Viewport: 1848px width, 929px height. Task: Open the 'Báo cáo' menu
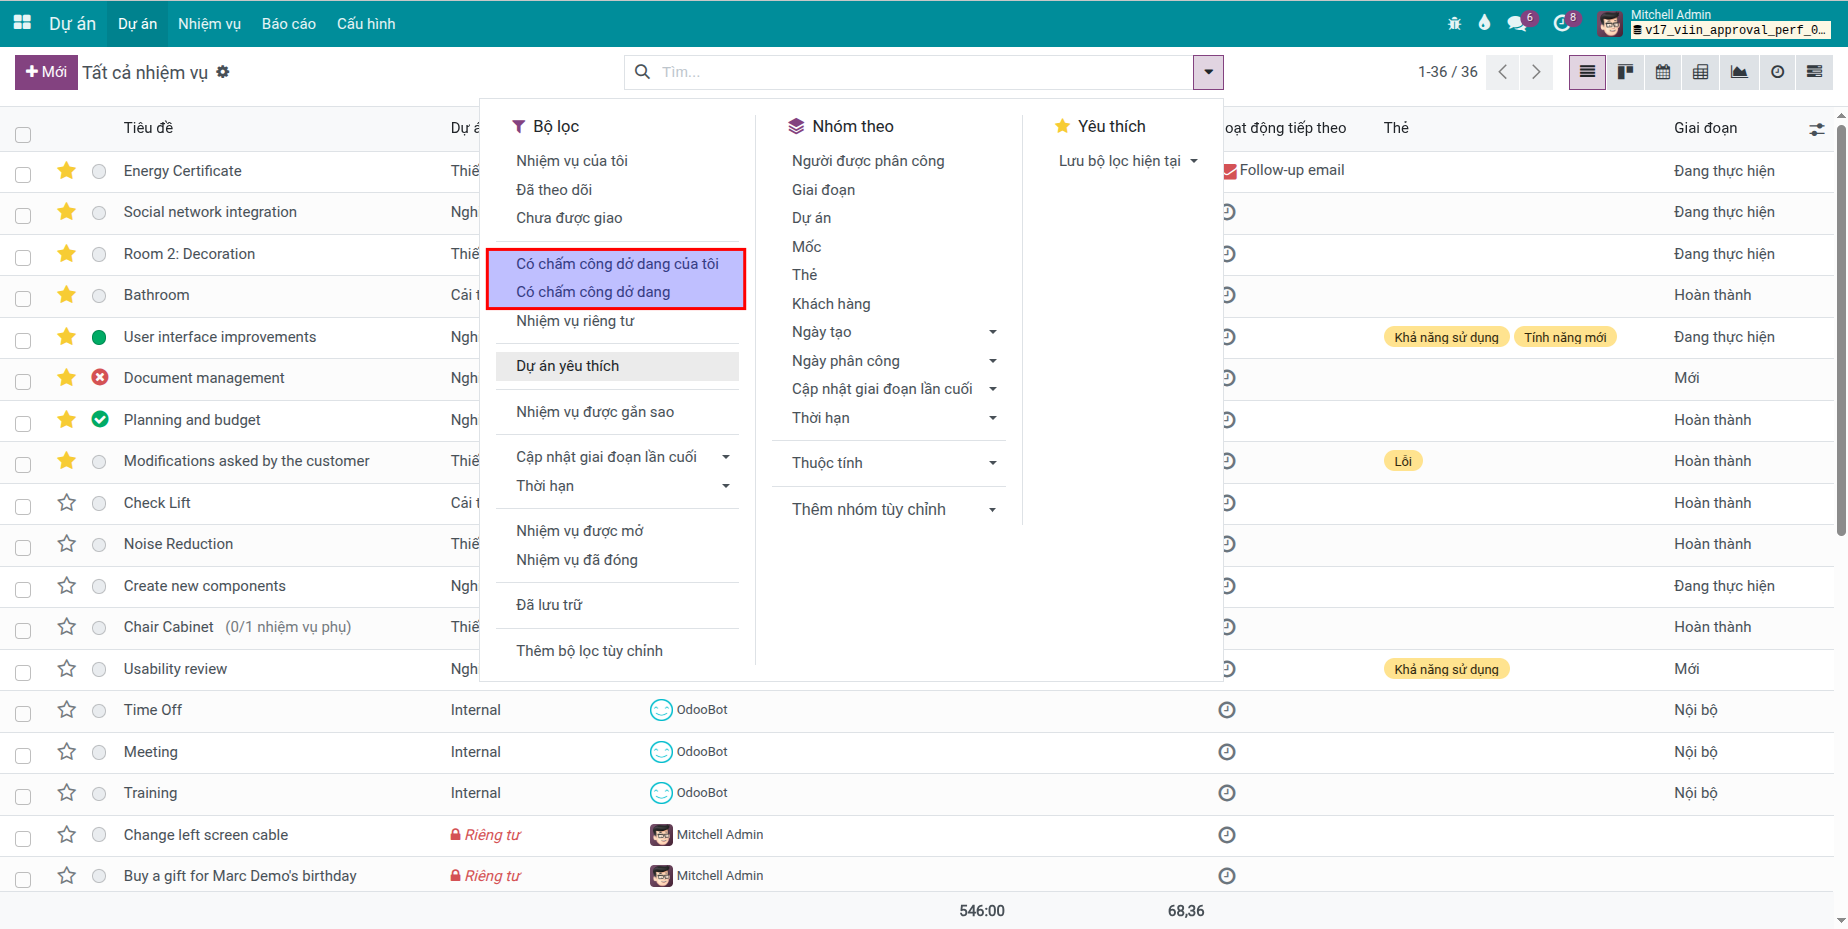coord(289,23)
